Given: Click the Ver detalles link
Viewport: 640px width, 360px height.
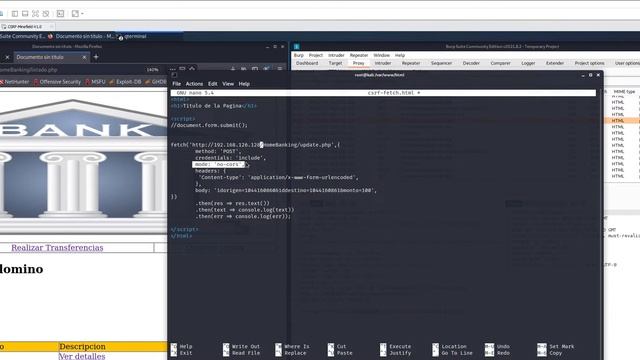Looking at the screenshot, I should coord(82,356).
